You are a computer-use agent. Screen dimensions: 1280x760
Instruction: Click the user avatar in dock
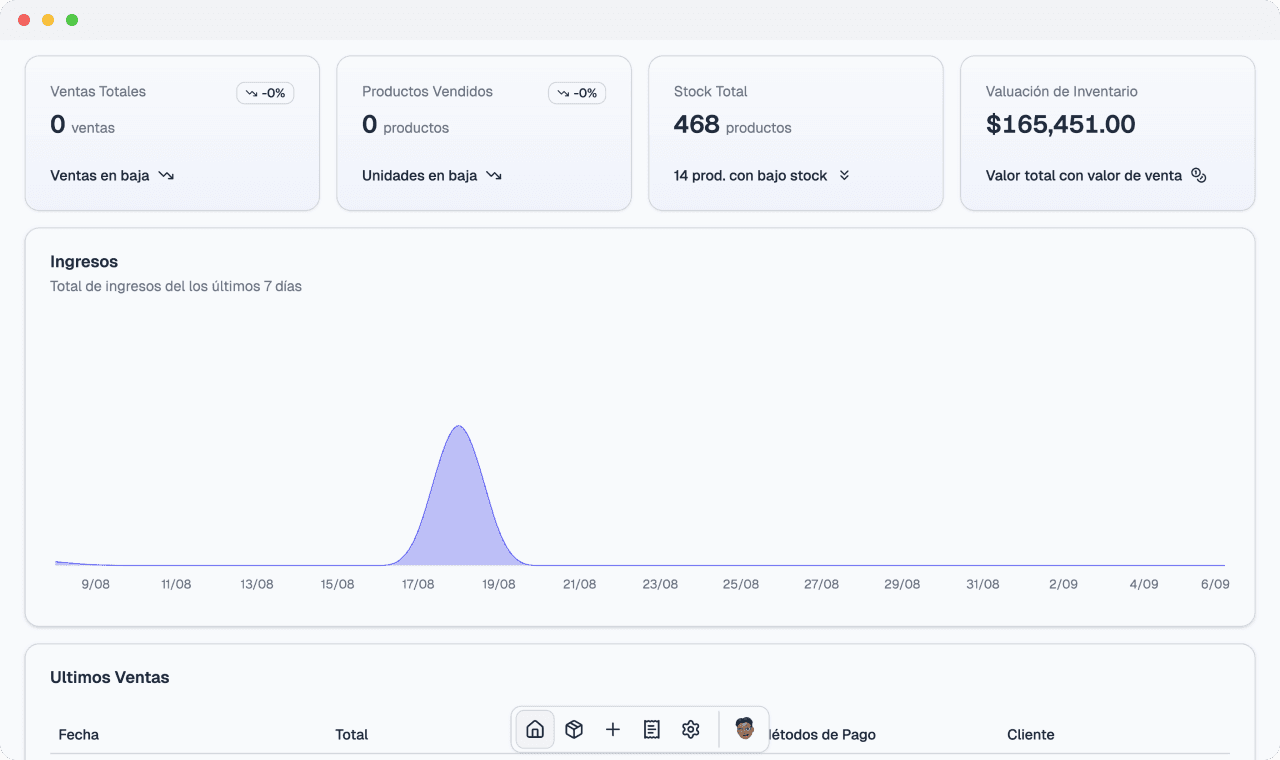(744, 728)
